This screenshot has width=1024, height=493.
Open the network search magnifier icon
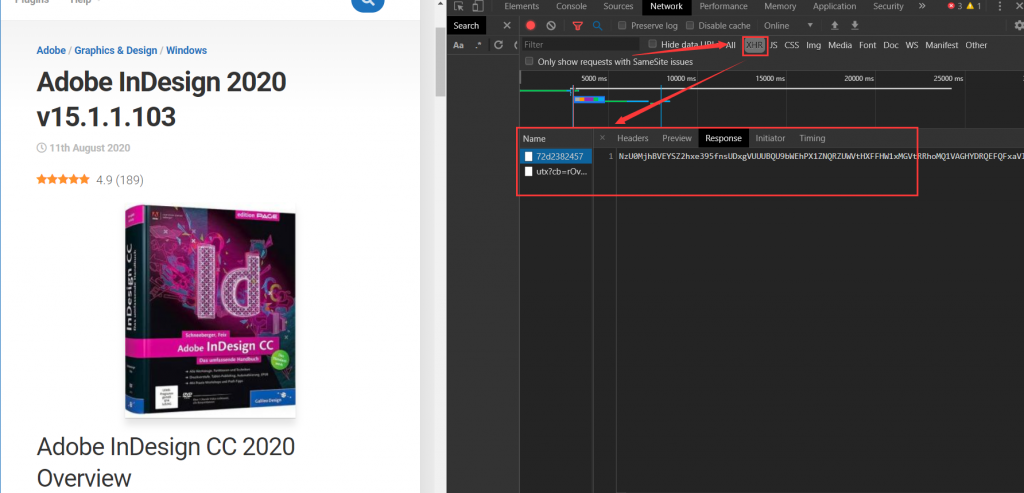pyautogui.click(x=597, y=25)
